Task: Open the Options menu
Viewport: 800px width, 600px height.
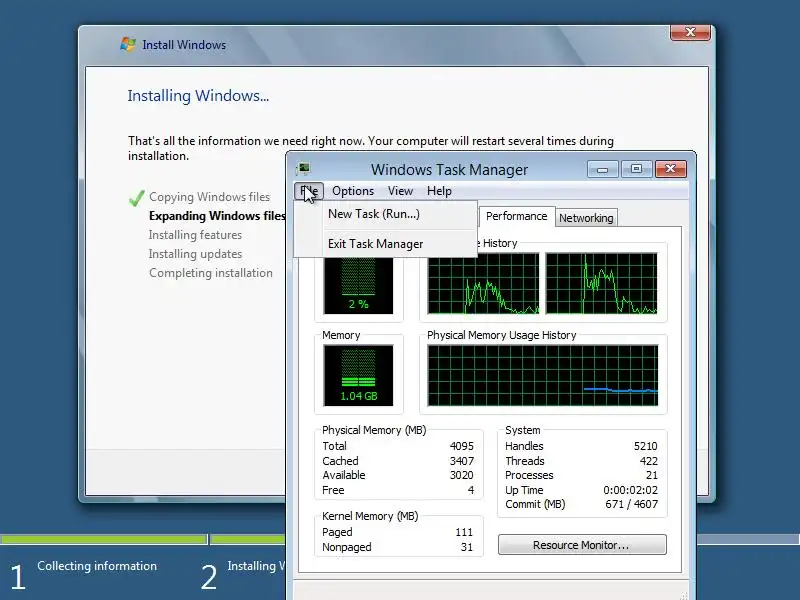Action: [x=353, y=191]
